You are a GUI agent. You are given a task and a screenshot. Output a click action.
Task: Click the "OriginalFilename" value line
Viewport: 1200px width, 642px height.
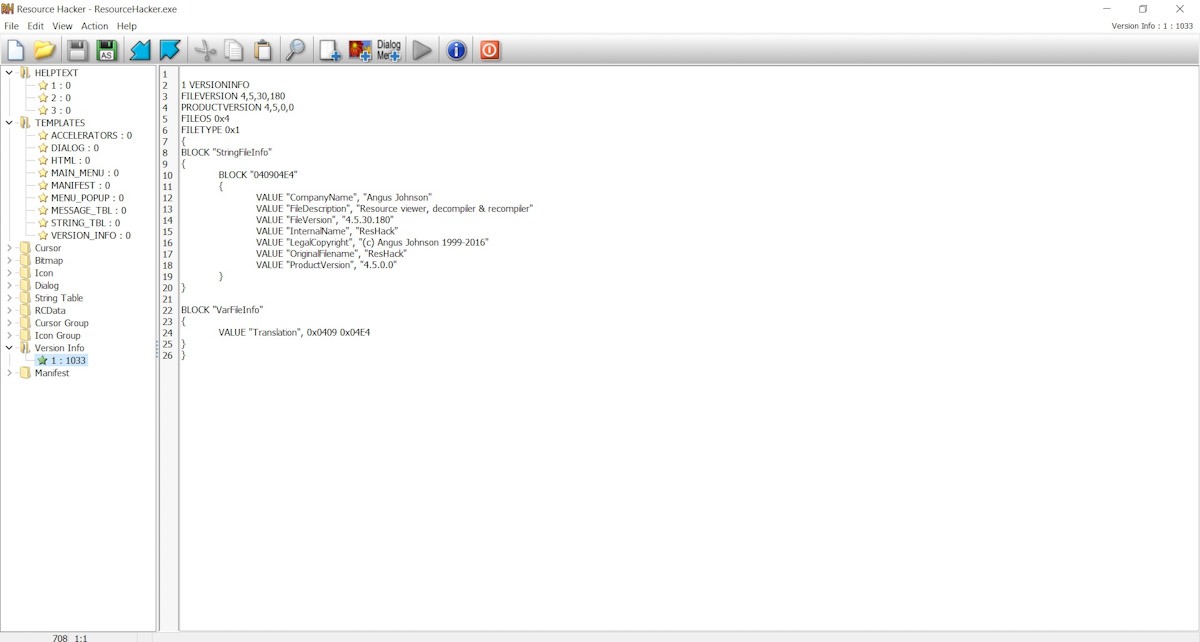[x=332, y=253]
